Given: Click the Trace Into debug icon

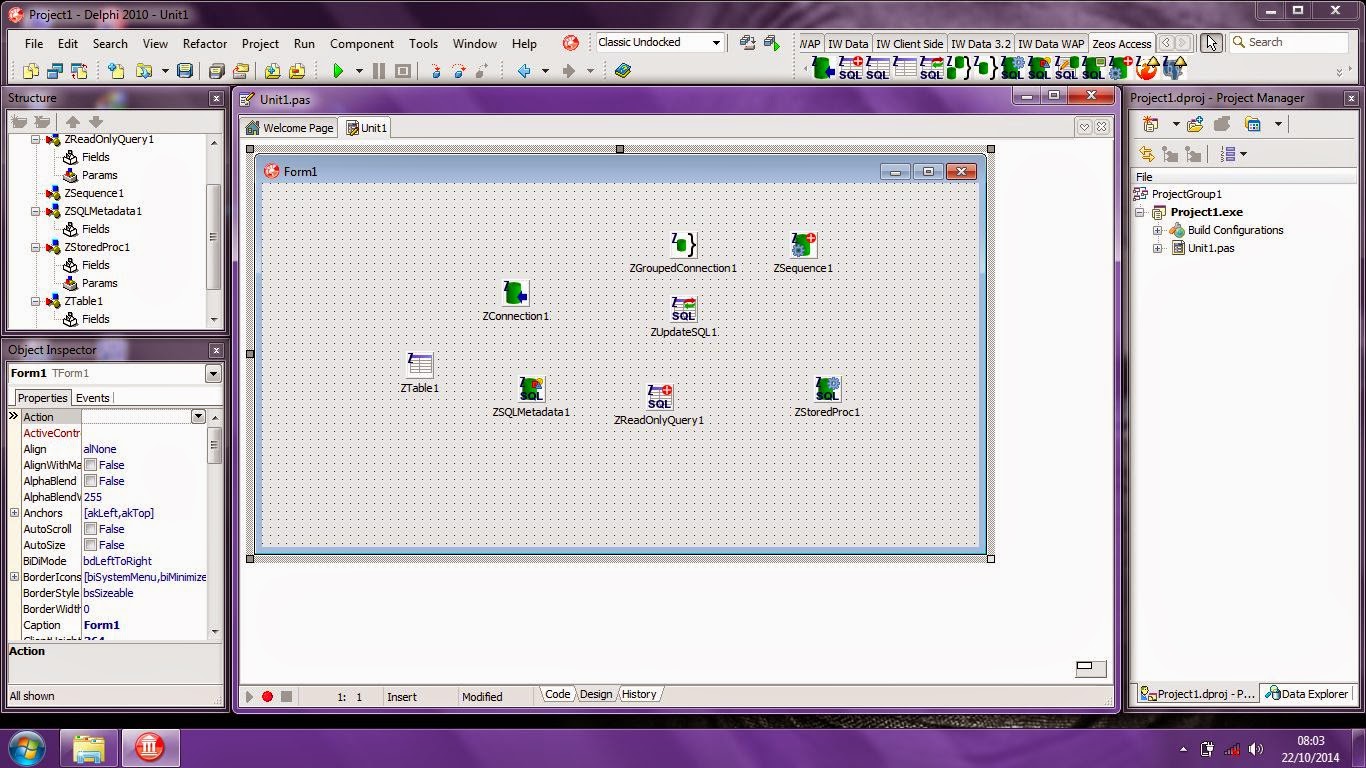Looking at the screenshot, I should tap(435, 71).
